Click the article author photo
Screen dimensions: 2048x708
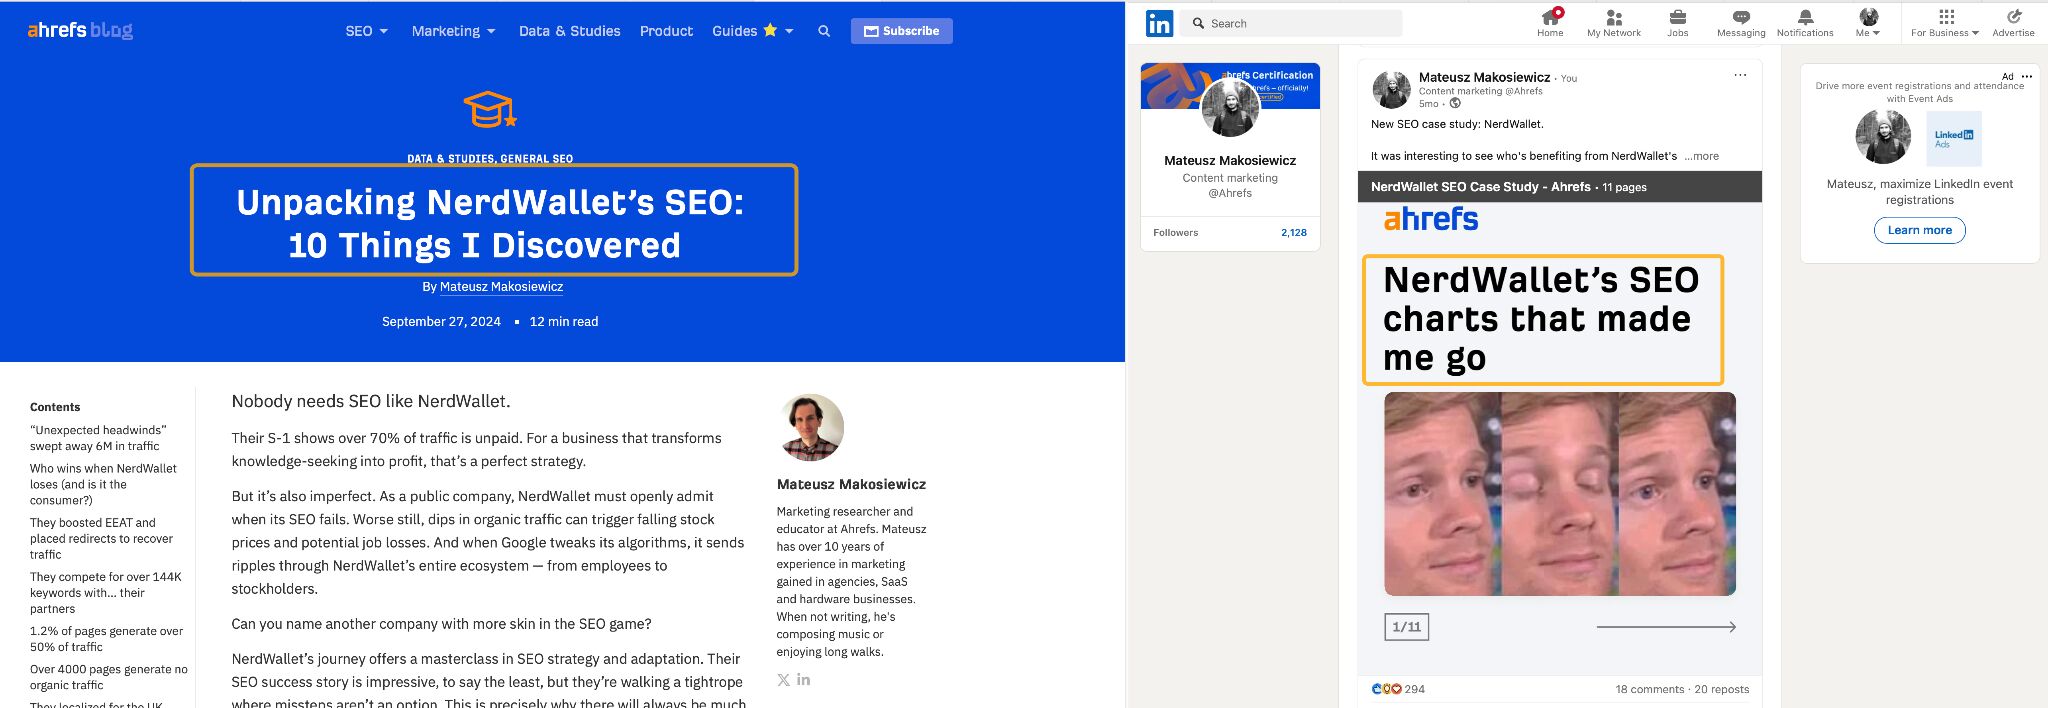(811, 427)
